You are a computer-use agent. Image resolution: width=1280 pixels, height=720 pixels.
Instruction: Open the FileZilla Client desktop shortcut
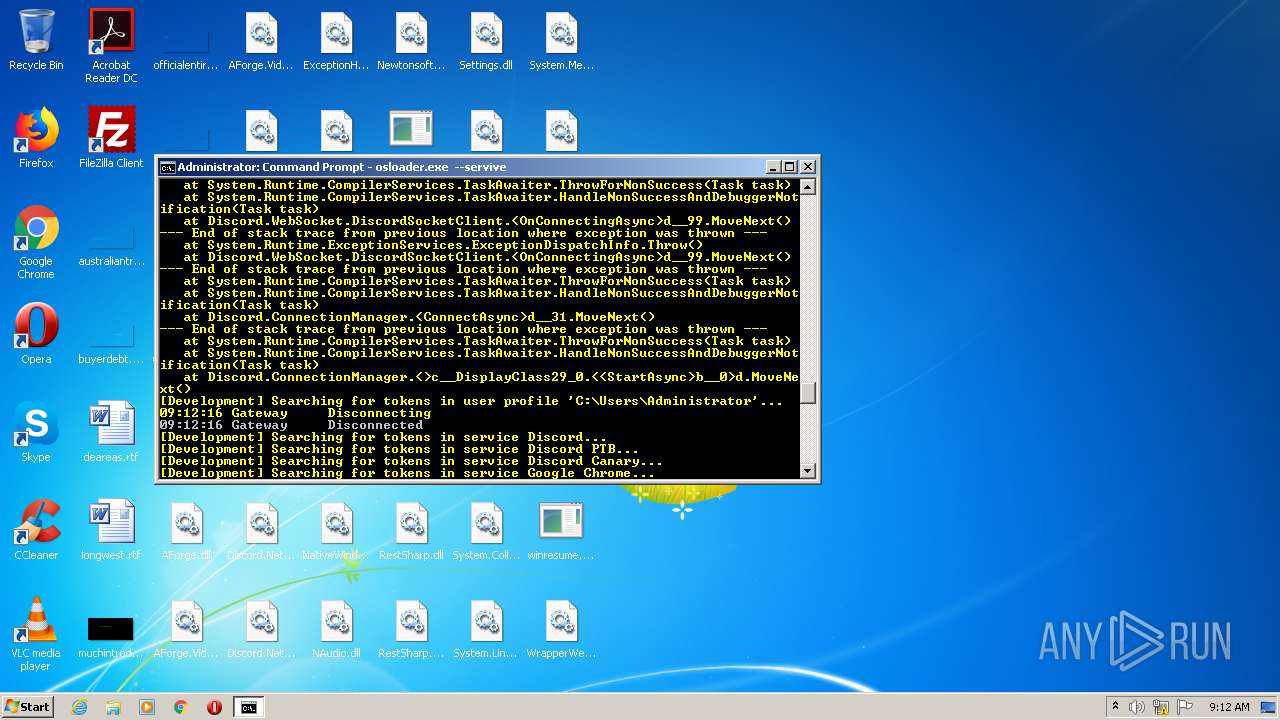click(x=111, y=139)
